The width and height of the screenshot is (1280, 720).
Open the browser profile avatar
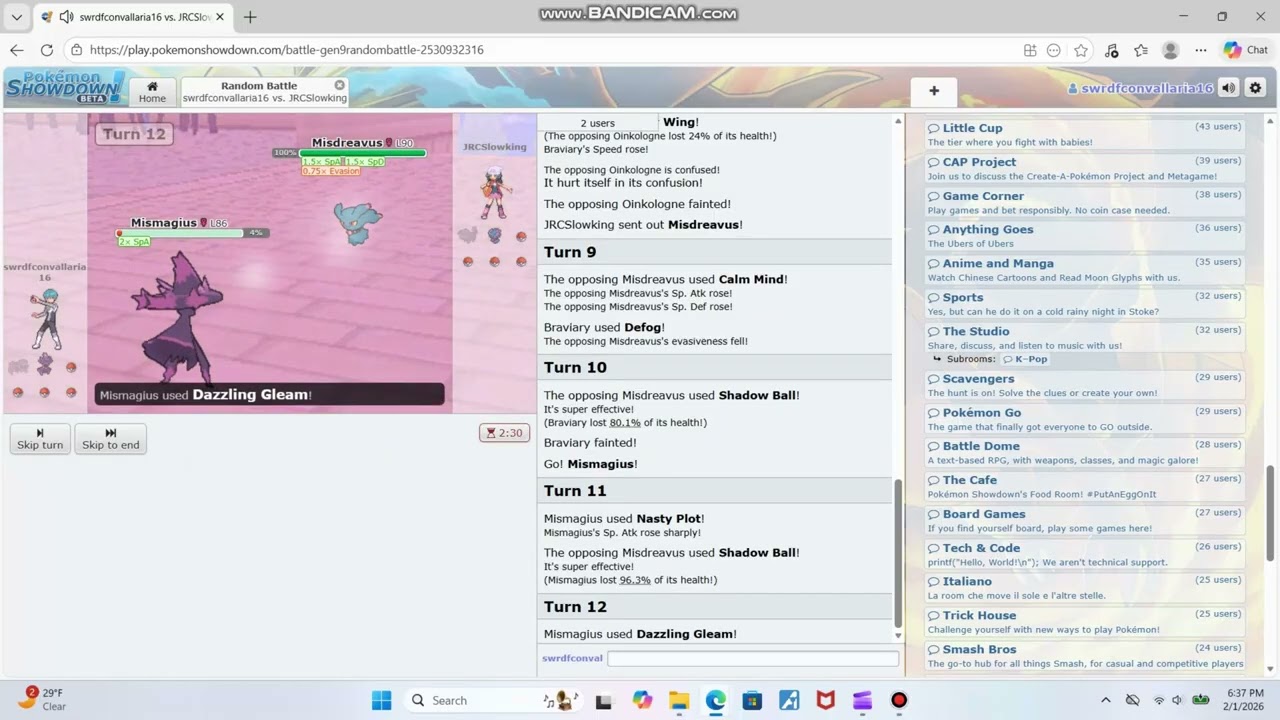coord(1171,50)
